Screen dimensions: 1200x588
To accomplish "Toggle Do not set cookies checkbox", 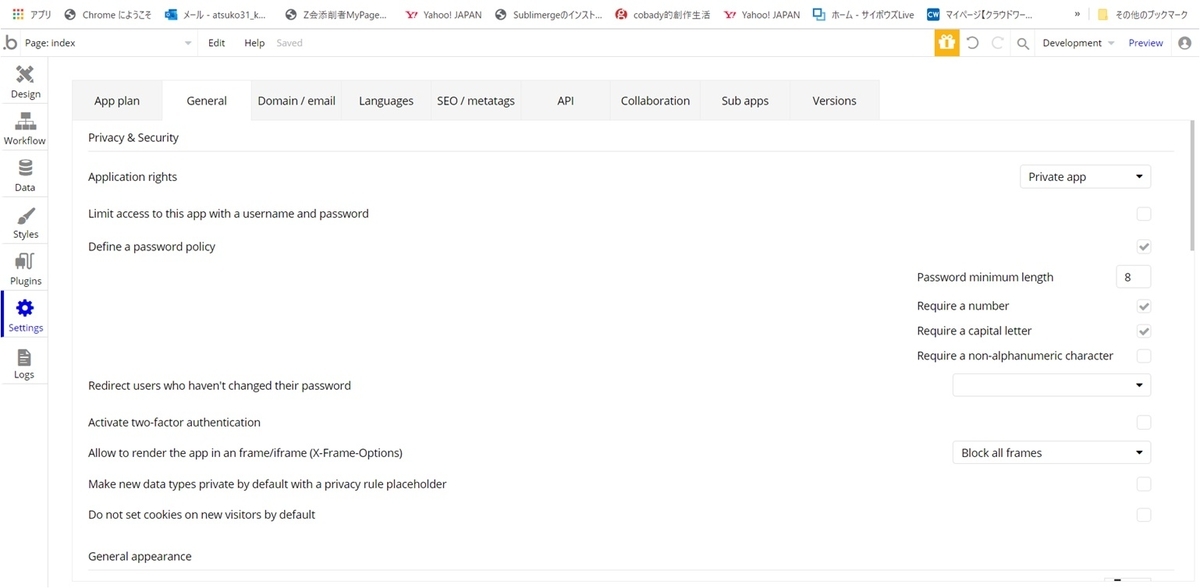I will [x=1144, y=515].
